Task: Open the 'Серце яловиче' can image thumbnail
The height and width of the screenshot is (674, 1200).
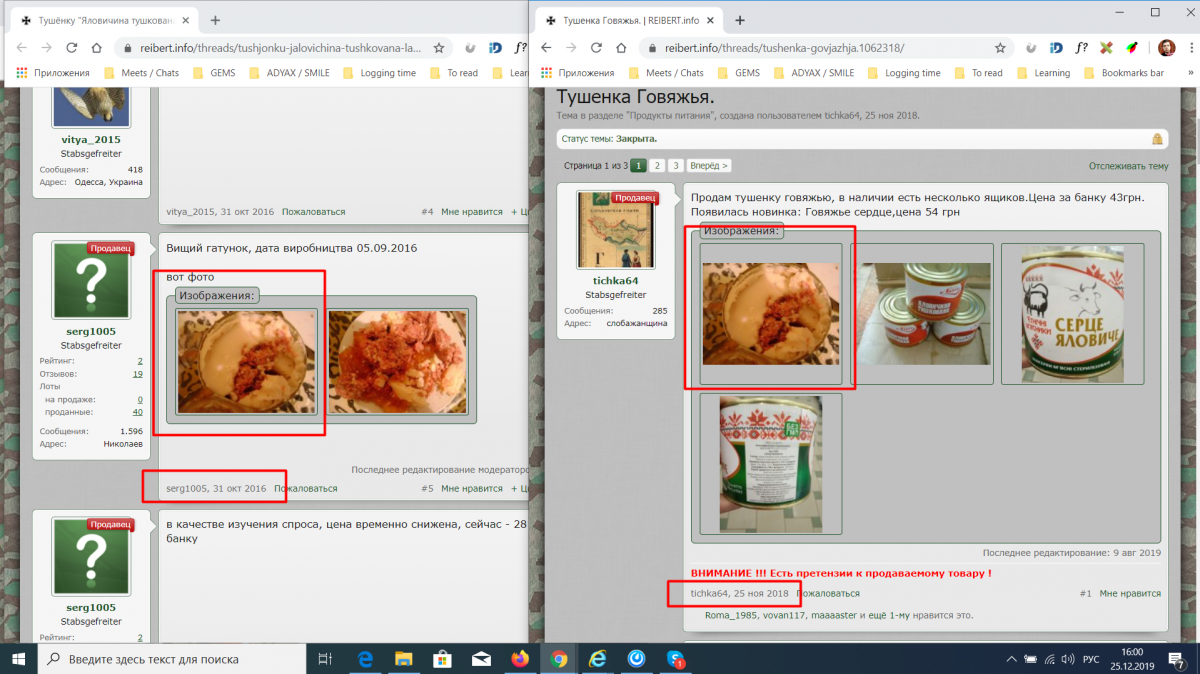Action: tap(1080, 313)
